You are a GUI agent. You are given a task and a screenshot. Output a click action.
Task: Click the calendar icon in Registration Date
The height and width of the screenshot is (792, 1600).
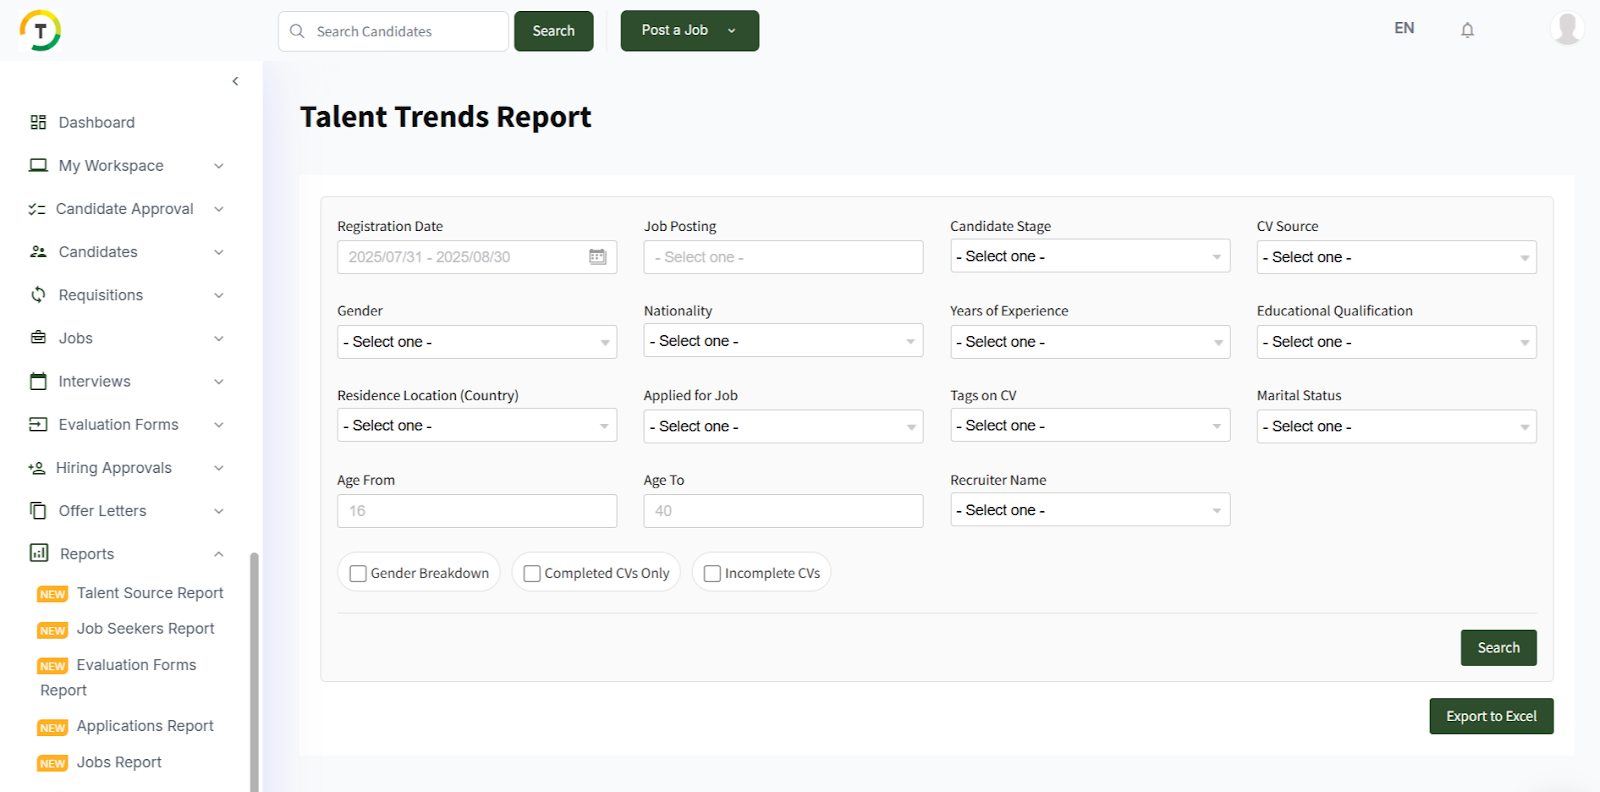597,257
